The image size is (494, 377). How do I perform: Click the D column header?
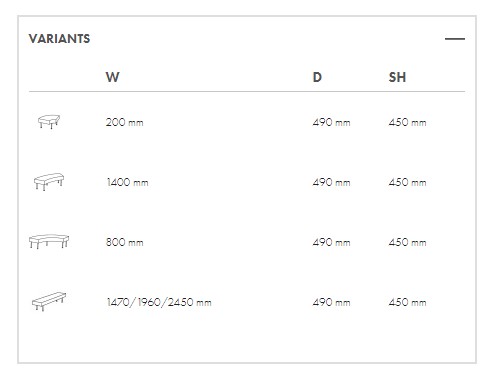point(317,77)
